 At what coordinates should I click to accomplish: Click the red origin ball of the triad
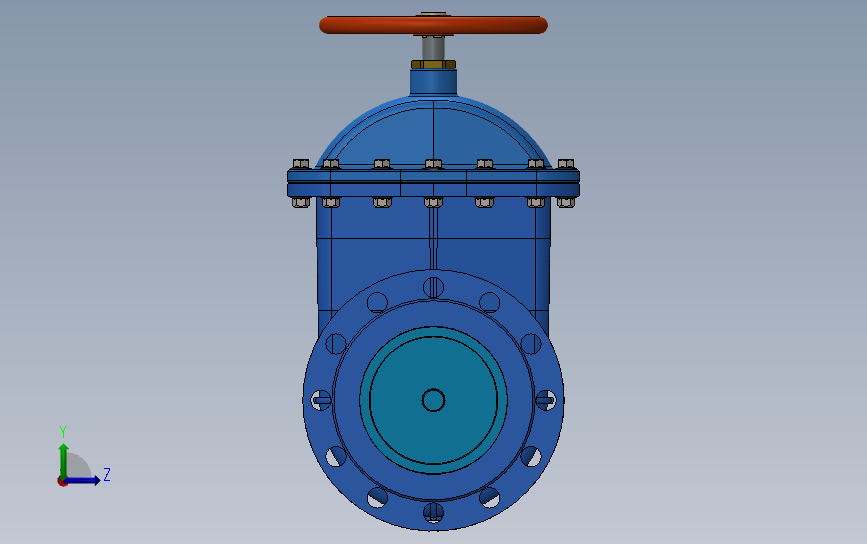(x=62, y=482)
